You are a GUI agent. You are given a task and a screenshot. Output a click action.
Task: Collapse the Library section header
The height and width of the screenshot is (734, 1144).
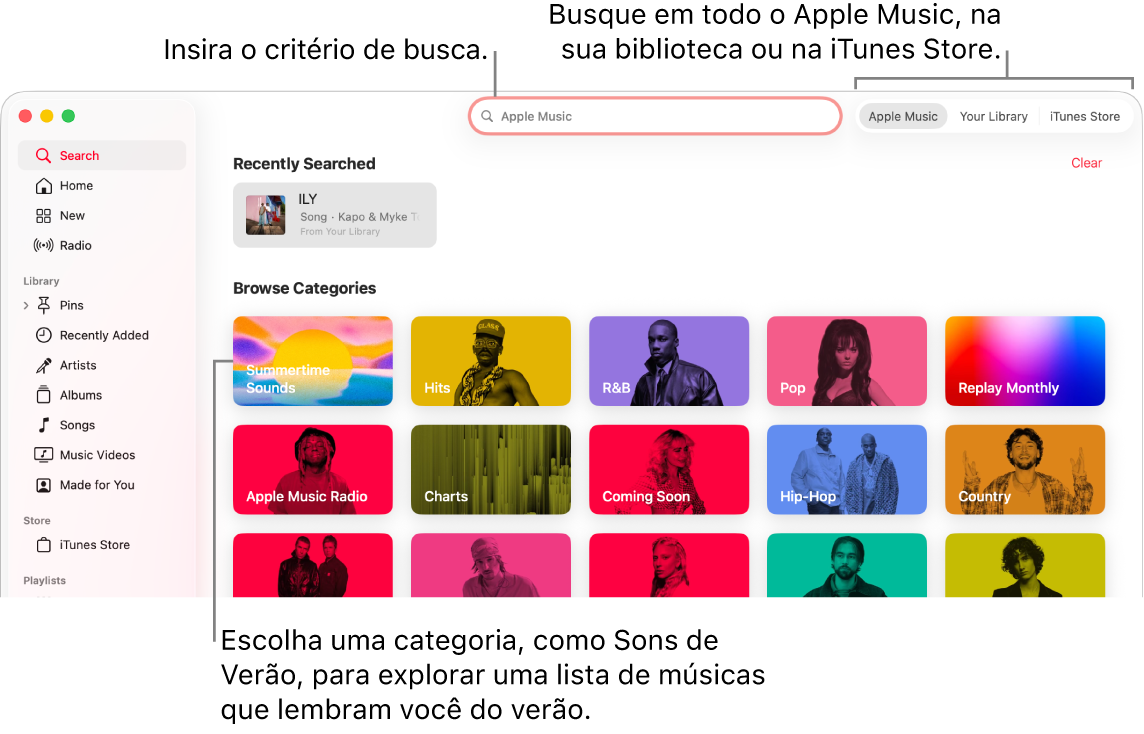pyautogui.click(x=41, y=281)
